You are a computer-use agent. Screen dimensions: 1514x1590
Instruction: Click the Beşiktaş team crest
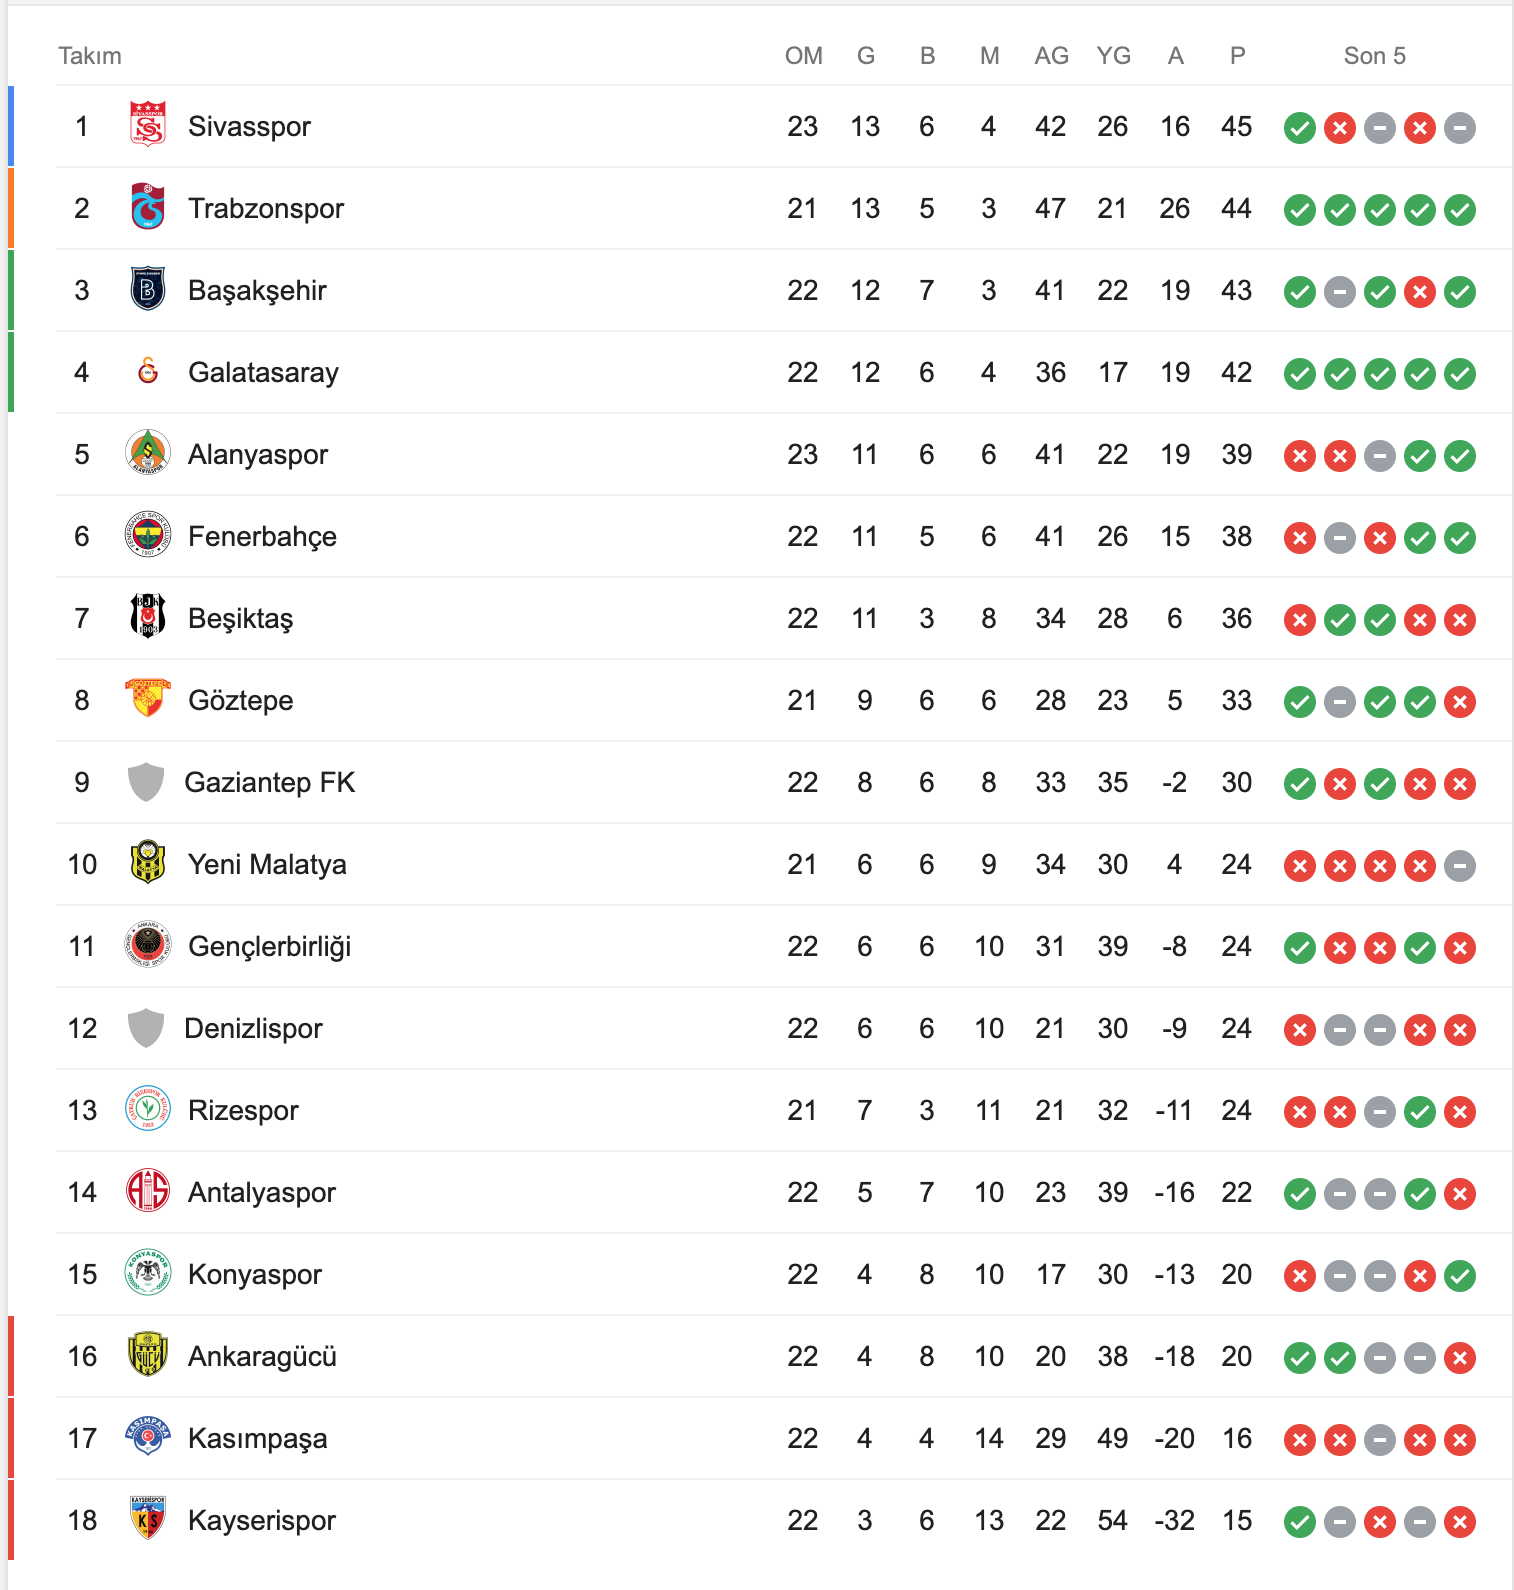[x=148, y=617]
